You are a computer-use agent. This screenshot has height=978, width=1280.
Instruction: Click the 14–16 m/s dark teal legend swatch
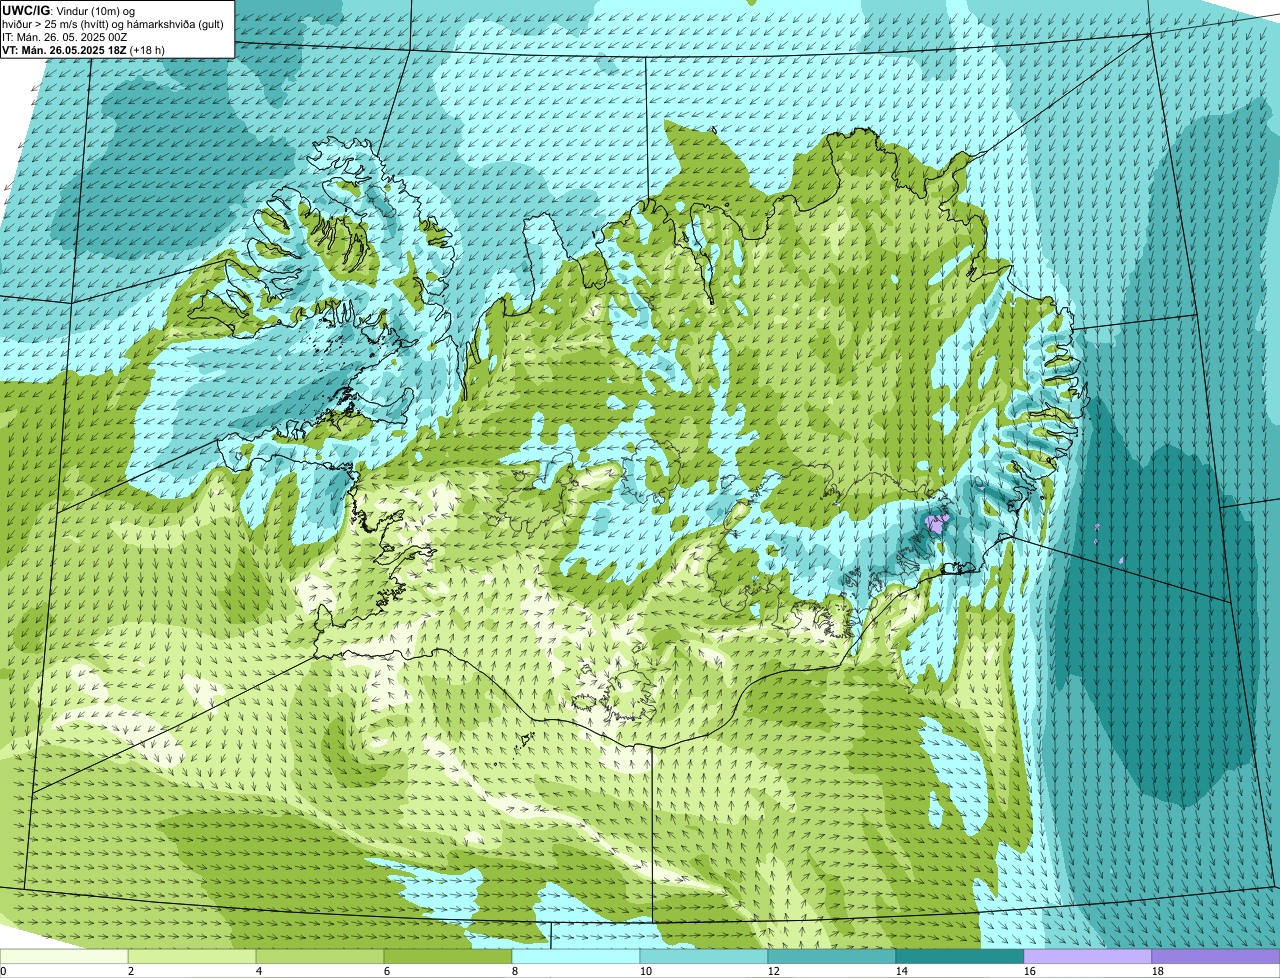(960, 957)
